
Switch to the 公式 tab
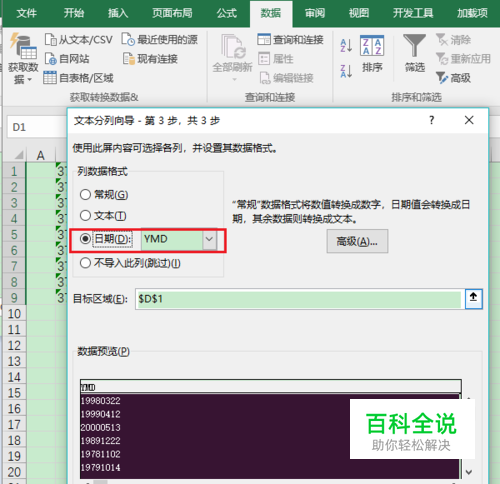point(227,13)
